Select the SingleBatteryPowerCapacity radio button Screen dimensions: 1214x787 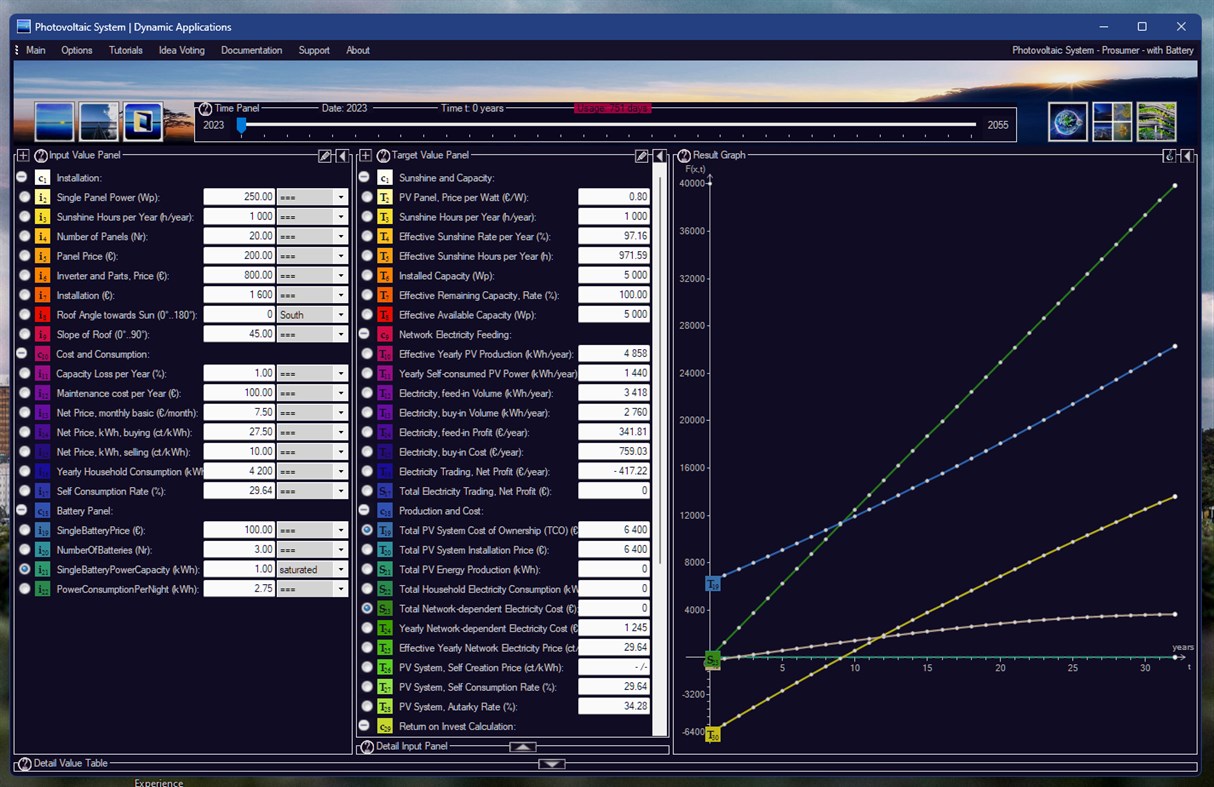click(x=24, y=569)
